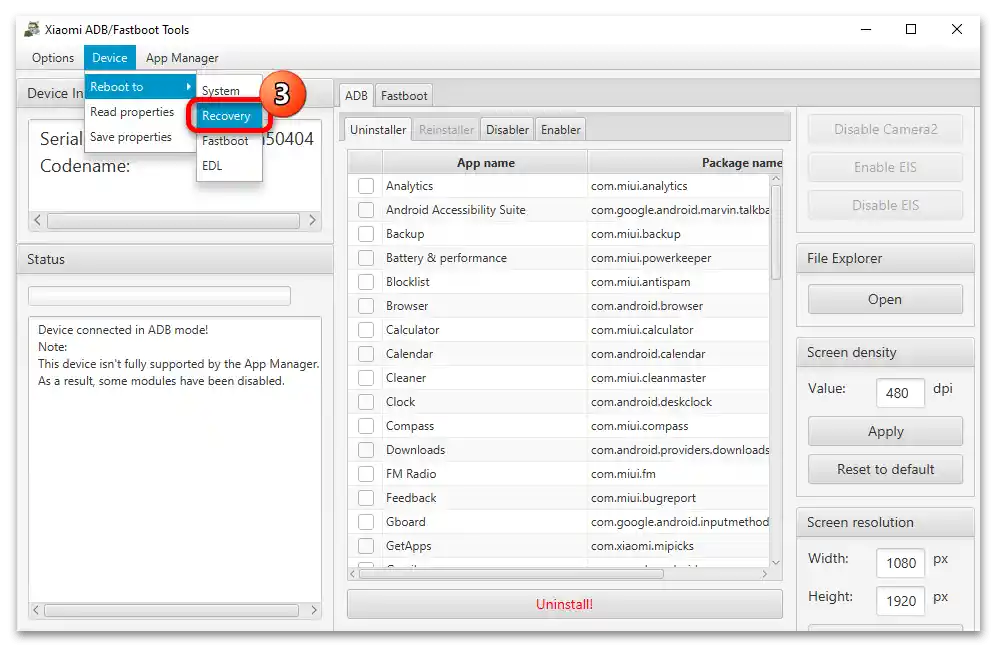Tick the Compass checkbox
Viewport: 996px width, 647px height.
click(366, 426)
